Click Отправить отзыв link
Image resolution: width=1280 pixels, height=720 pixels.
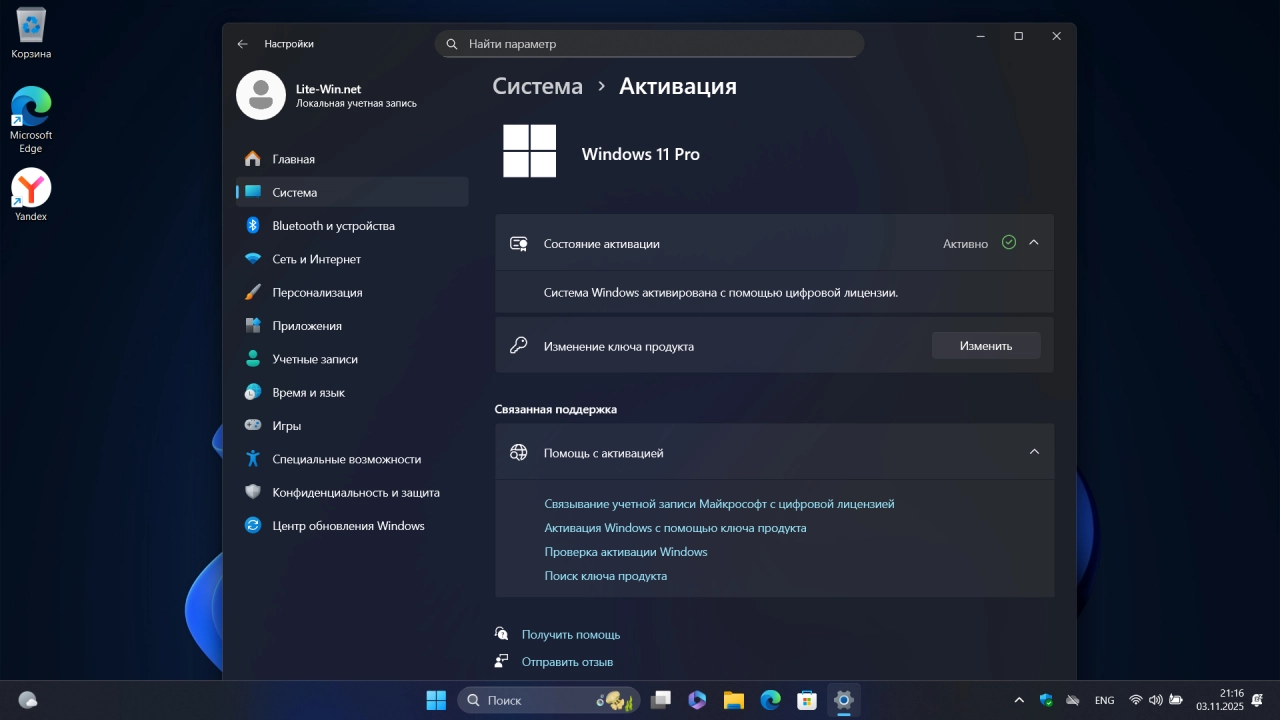567,661
